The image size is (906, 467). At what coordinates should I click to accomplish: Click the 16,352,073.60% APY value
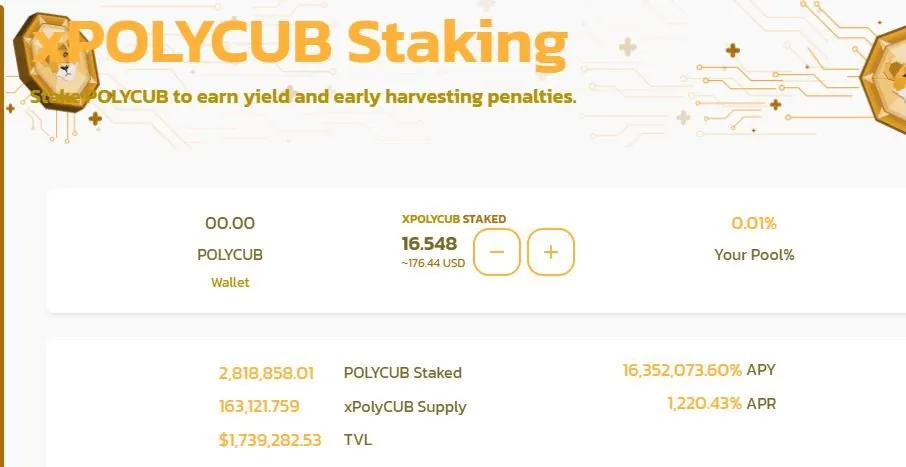point(682,370)
